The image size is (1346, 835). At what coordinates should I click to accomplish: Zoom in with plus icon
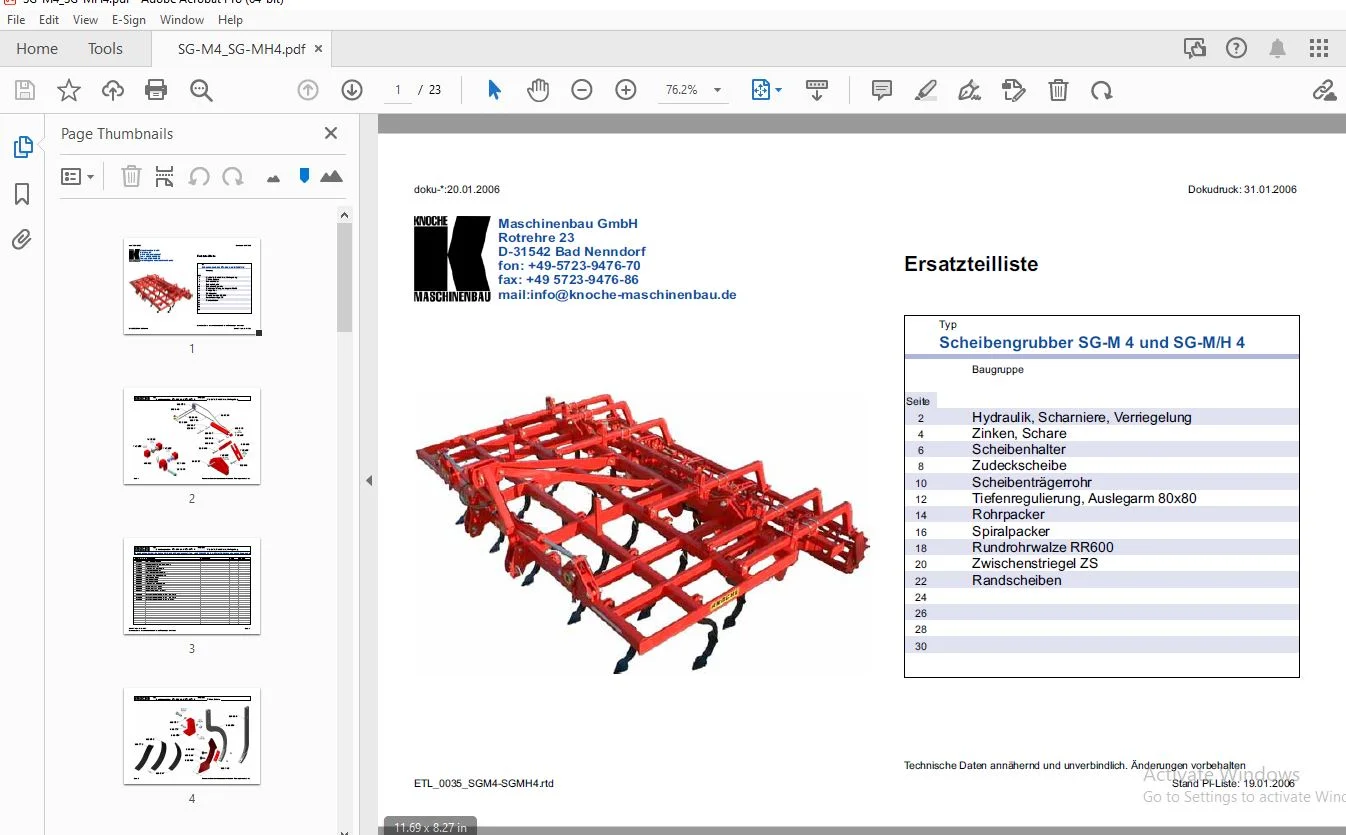pyautogui.click(x=626, y=90)
